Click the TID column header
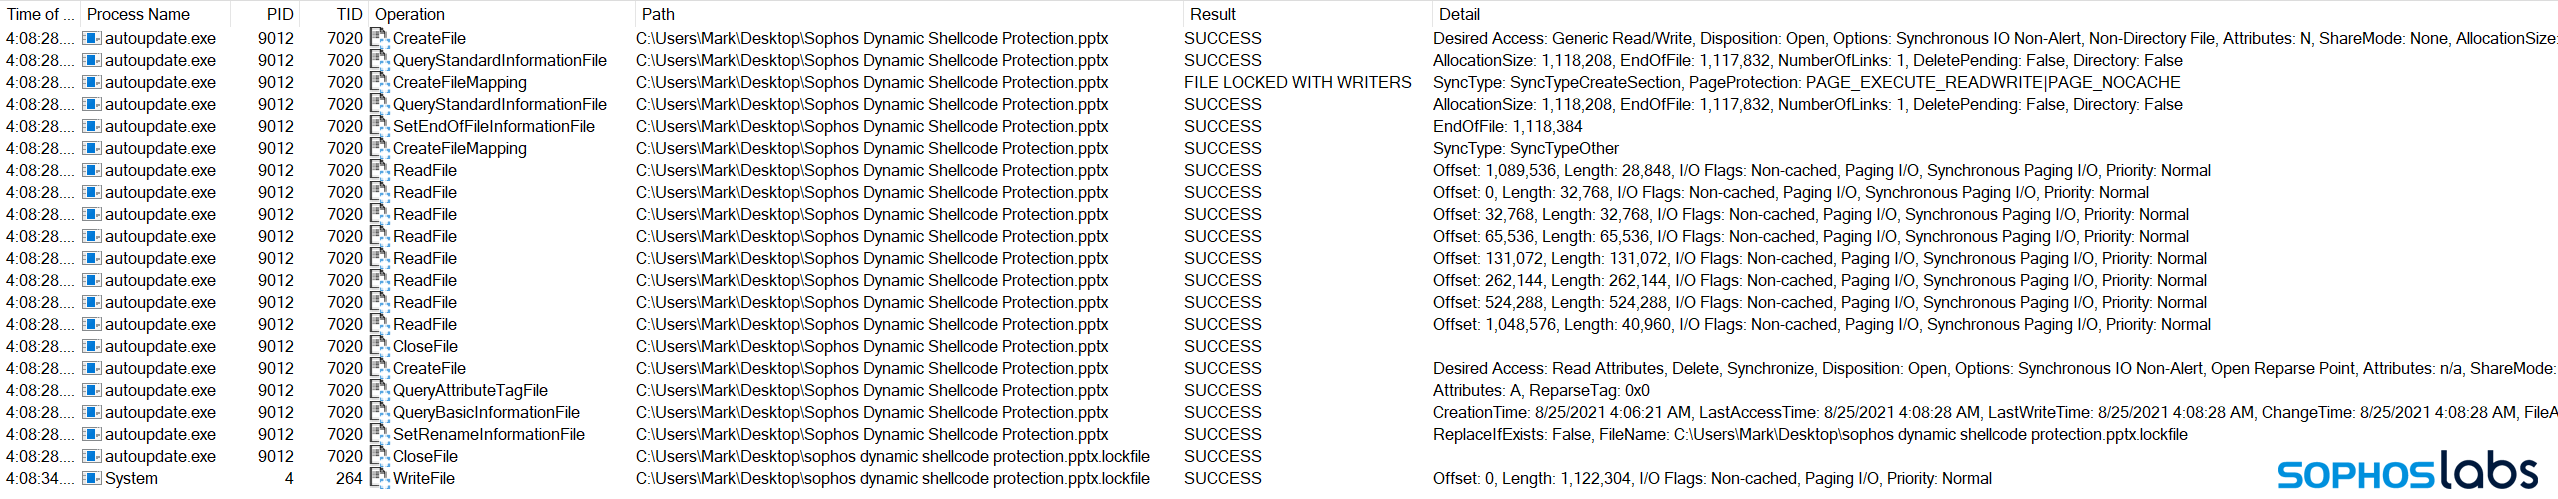 point(349,14)
